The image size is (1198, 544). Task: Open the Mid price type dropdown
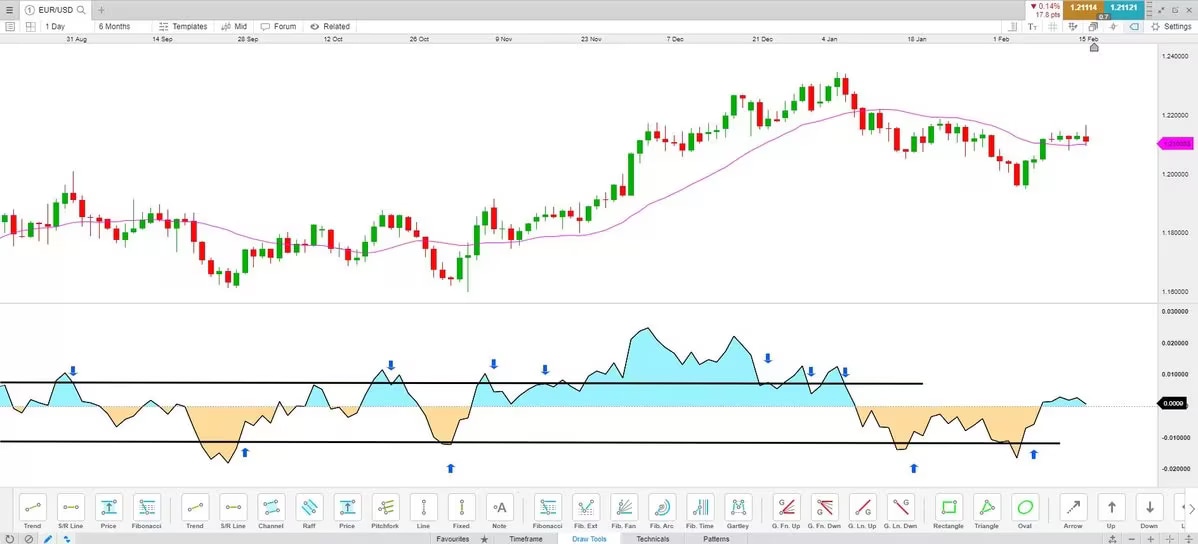coord(234,26)
